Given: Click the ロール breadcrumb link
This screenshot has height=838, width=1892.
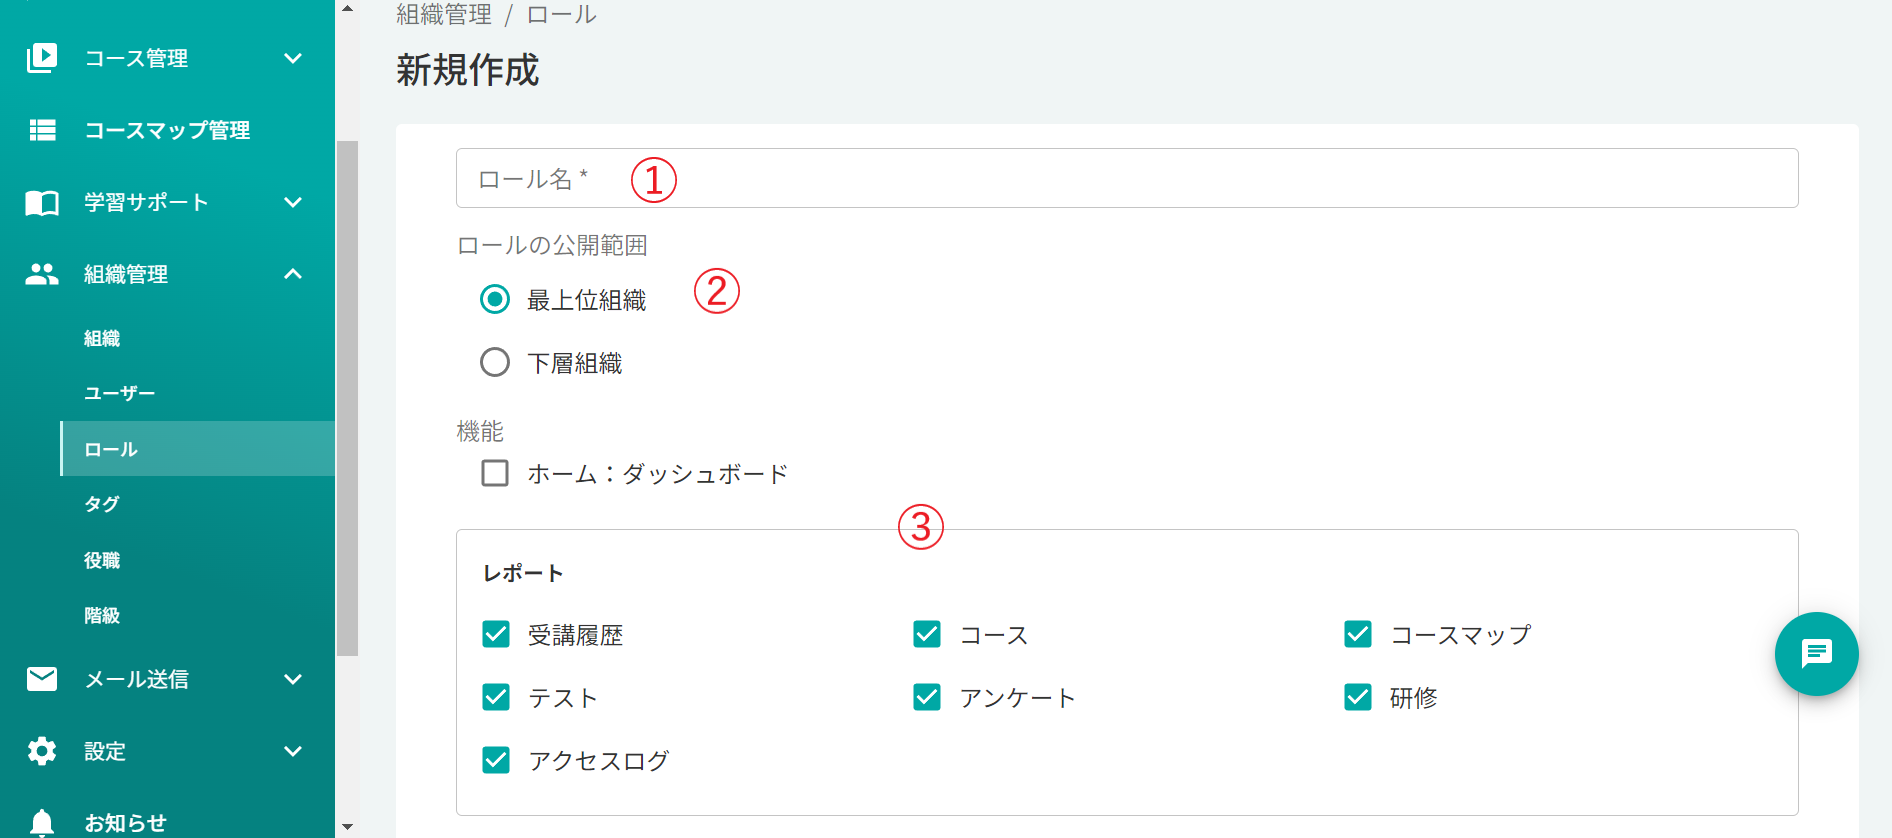Looking at the screenshot, I should click(561, 14).
